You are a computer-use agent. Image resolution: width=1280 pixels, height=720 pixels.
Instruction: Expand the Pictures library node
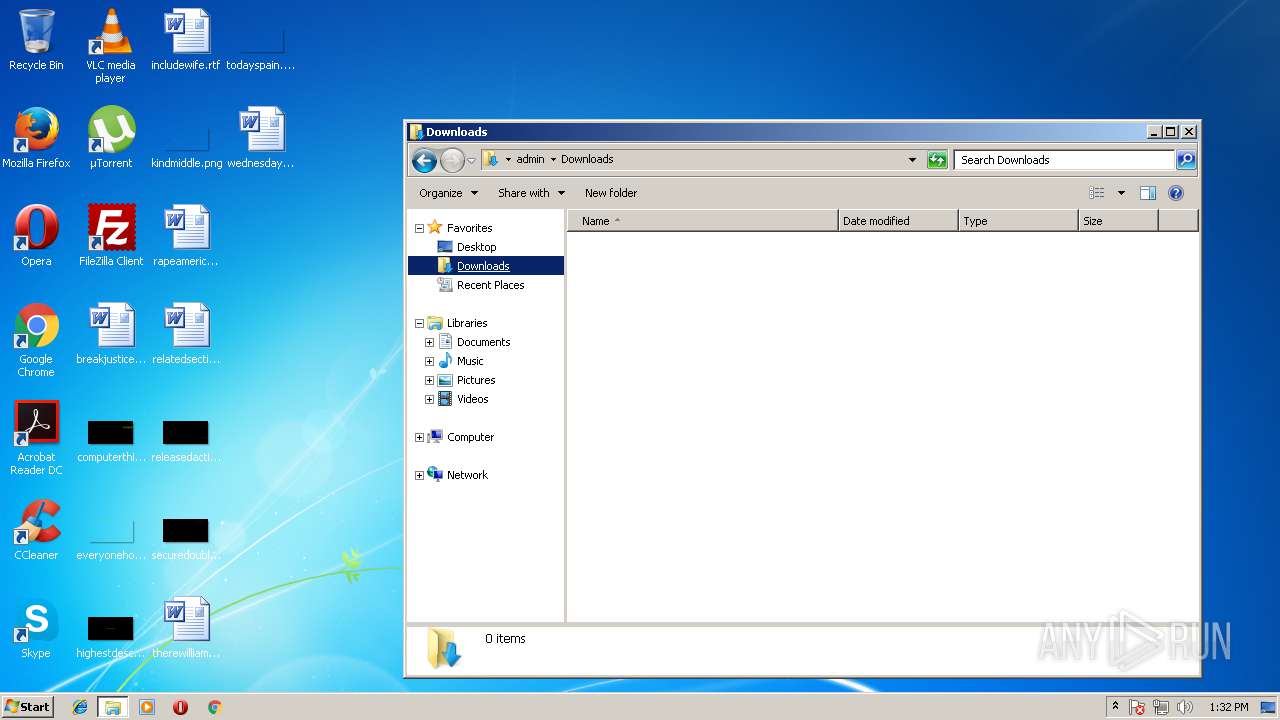pyautogui.click(x=429, y=380)
